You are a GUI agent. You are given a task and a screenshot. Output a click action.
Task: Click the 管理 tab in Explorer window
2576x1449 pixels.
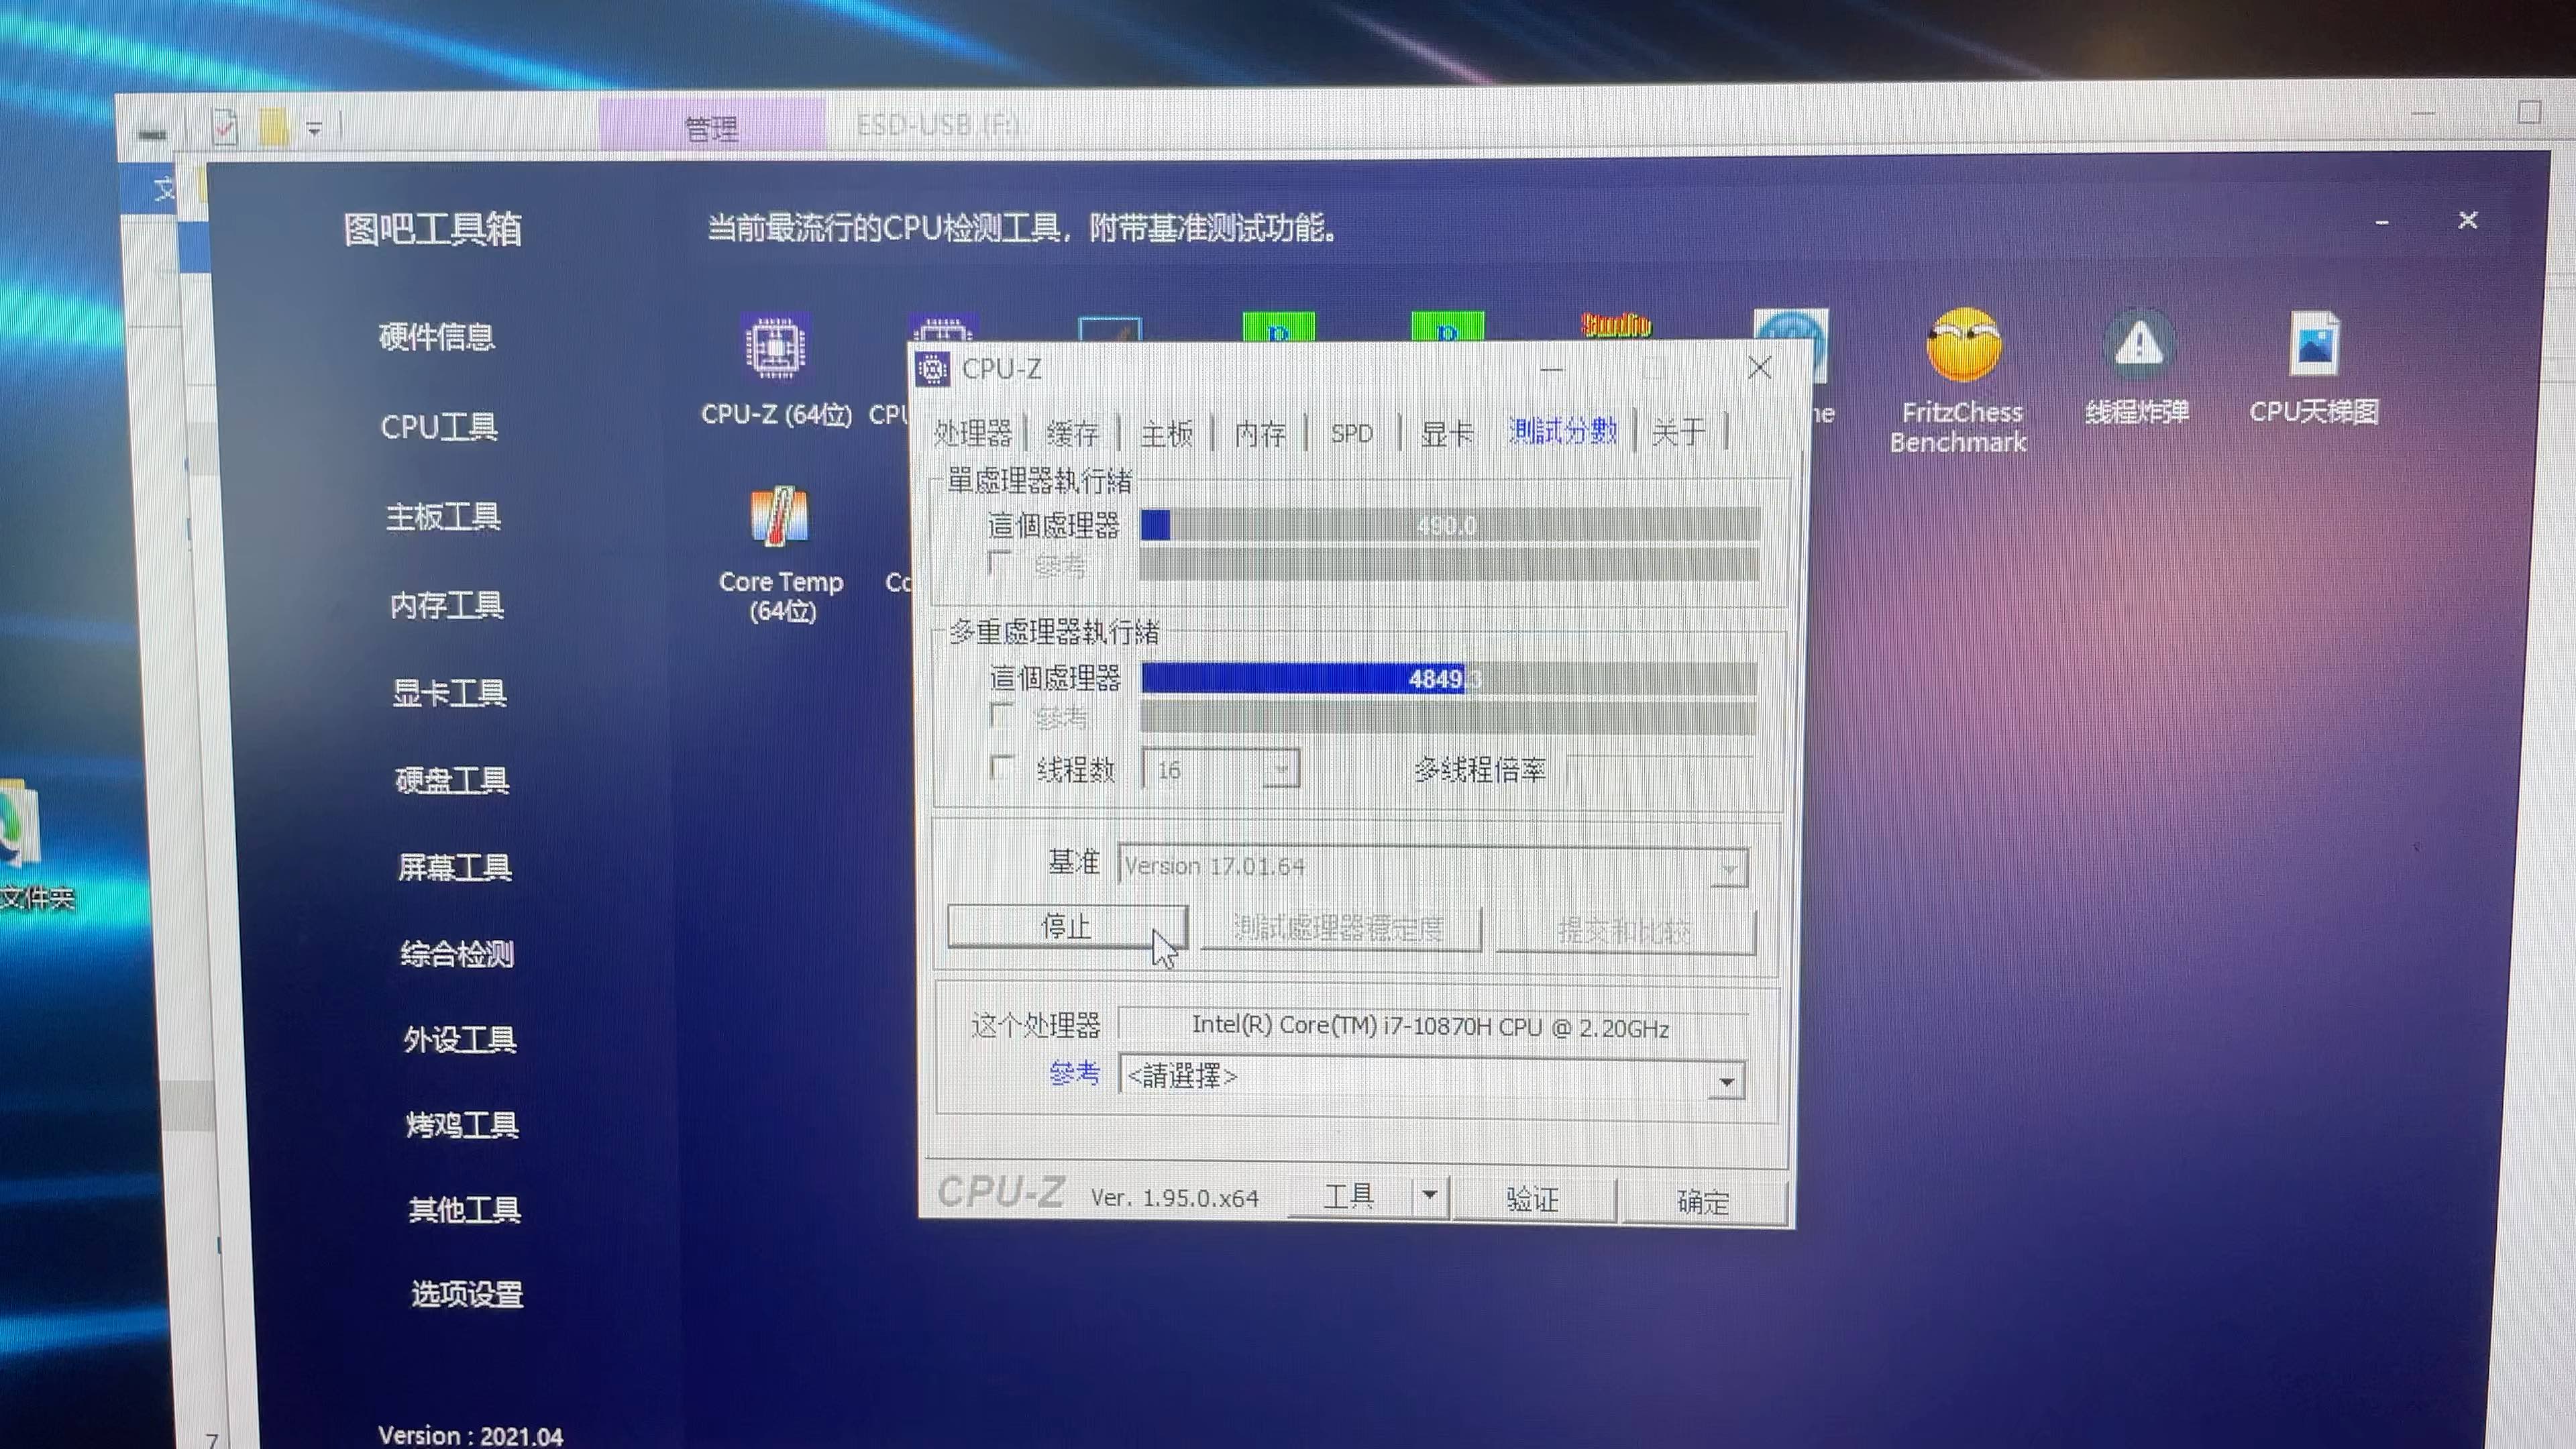pos(711,127)
